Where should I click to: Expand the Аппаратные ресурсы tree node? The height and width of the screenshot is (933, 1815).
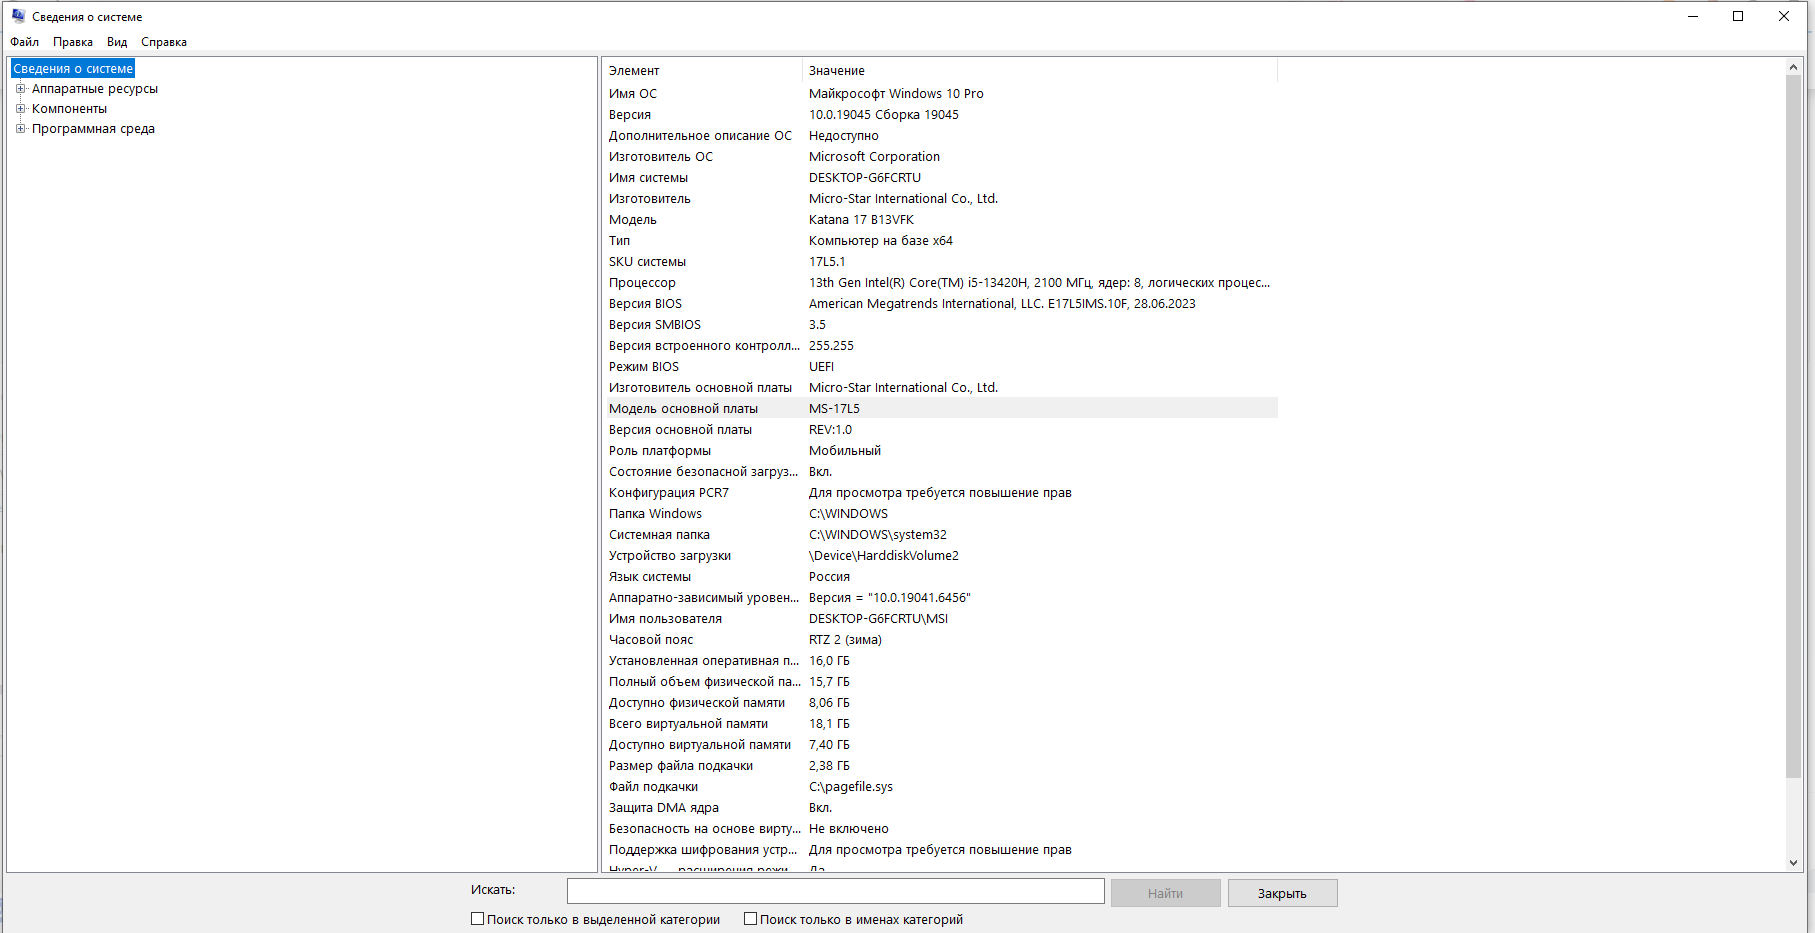tap(20, 89)
